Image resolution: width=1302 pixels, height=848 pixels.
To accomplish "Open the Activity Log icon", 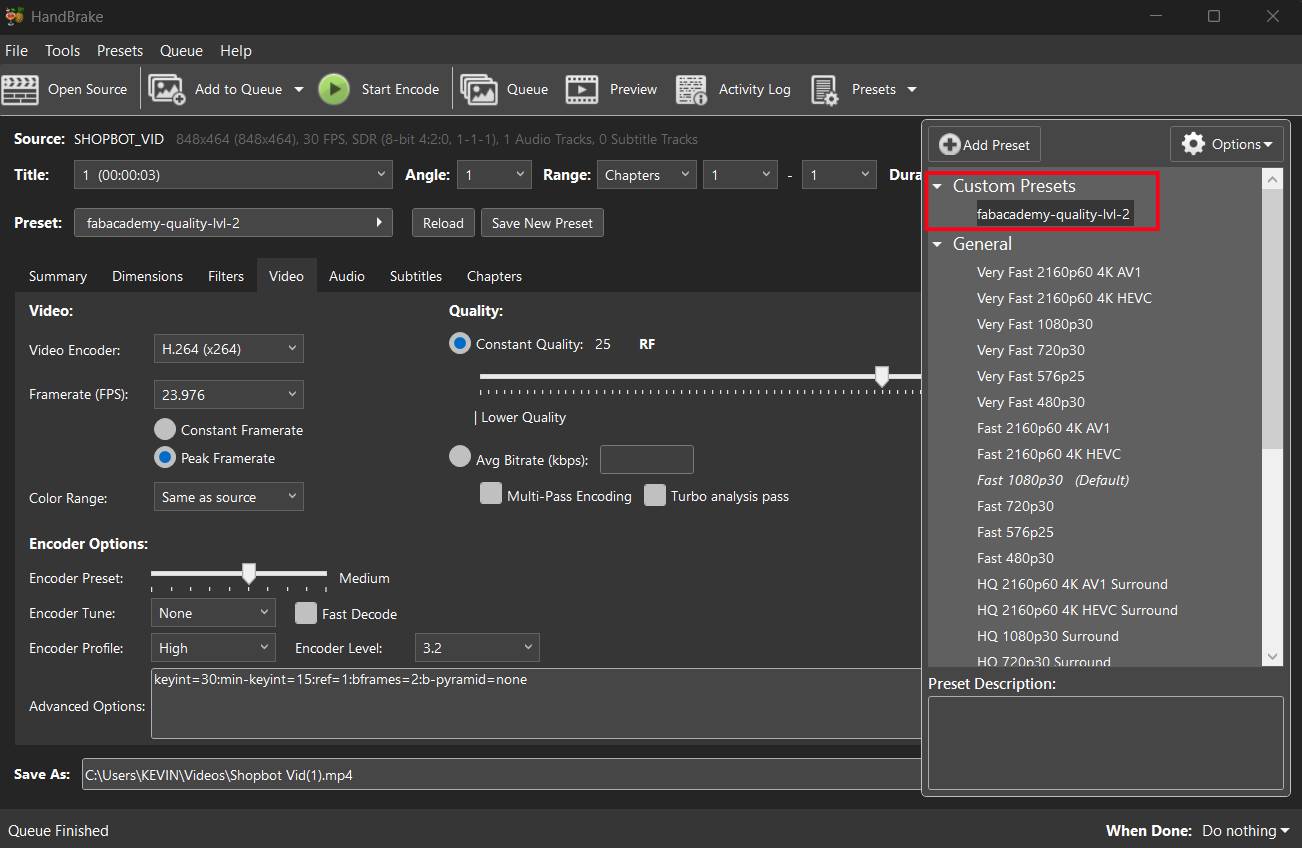I will click(x=692, y=89).
